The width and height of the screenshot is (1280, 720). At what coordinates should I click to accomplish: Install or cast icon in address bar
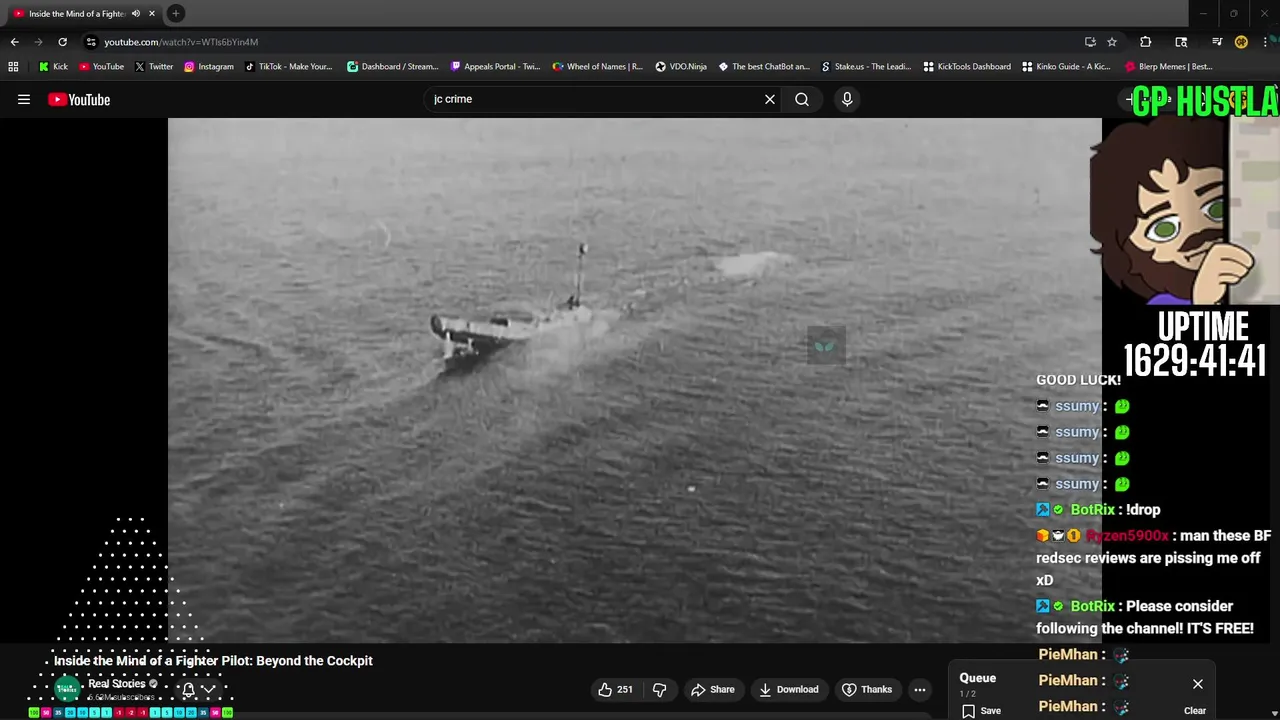pyautogui.click(x=1090, y=42)
